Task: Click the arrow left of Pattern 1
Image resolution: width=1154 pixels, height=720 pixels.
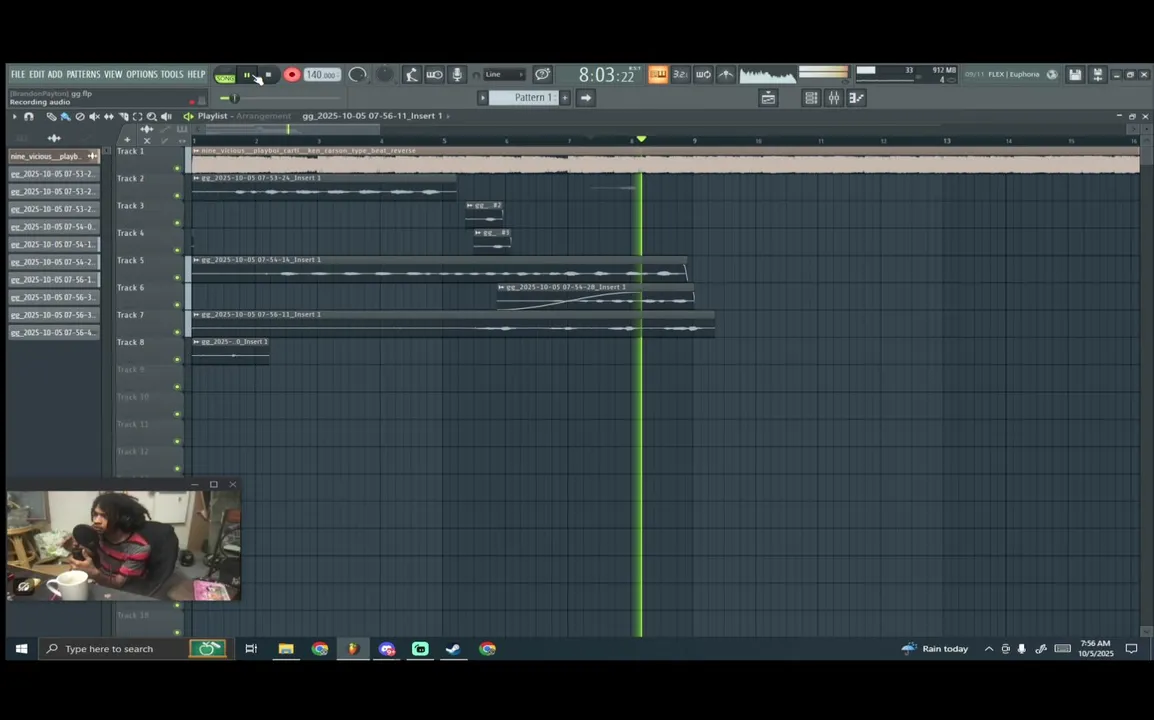Action: 483,98
